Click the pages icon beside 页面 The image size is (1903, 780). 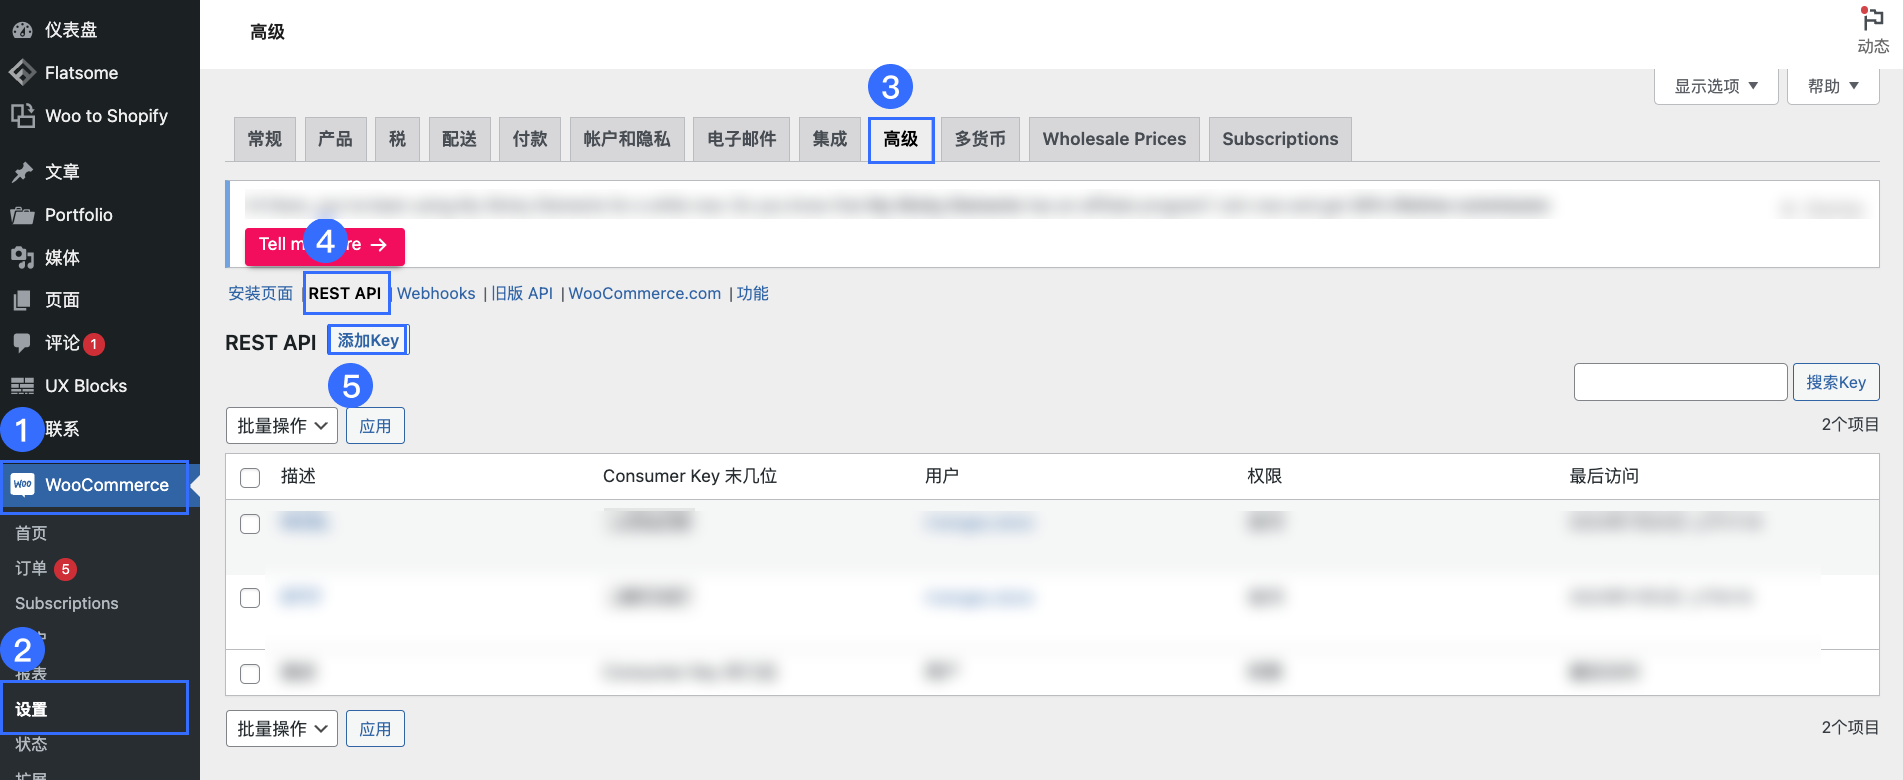(22, 300)
